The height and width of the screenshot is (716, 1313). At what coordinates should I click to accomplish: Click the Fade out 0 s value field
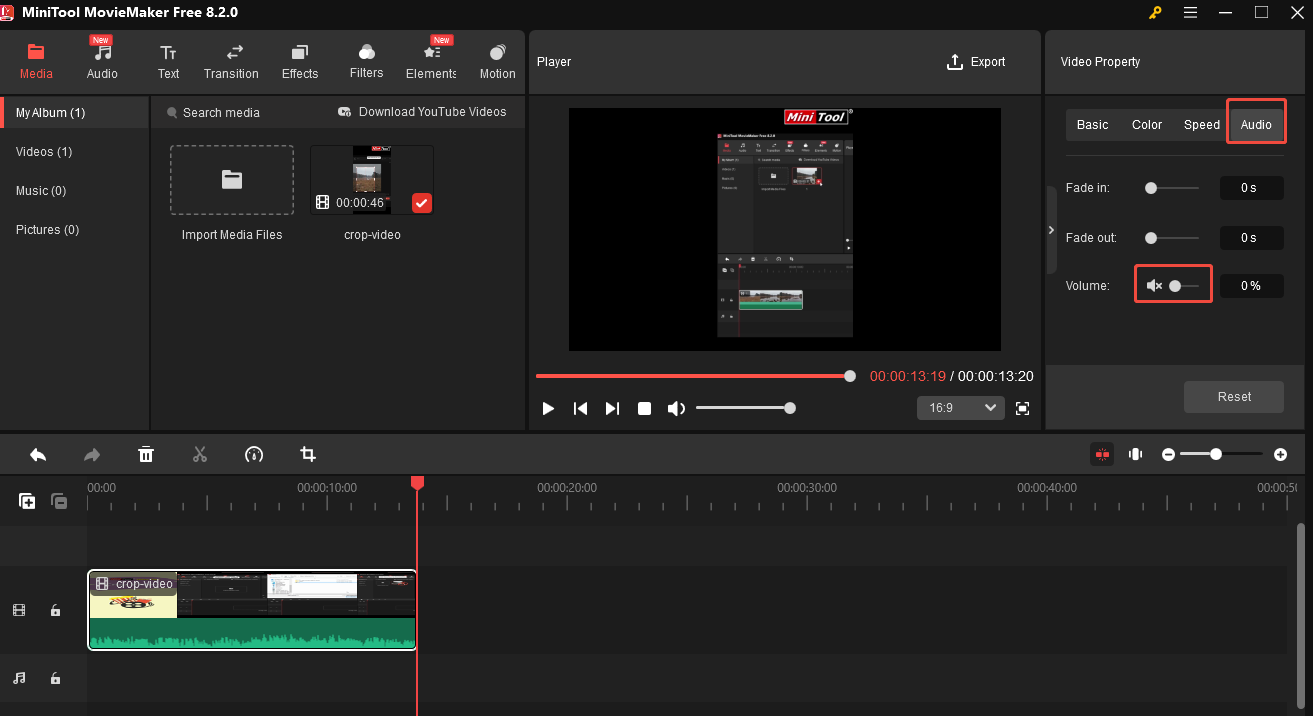[x=1251, y=238]
